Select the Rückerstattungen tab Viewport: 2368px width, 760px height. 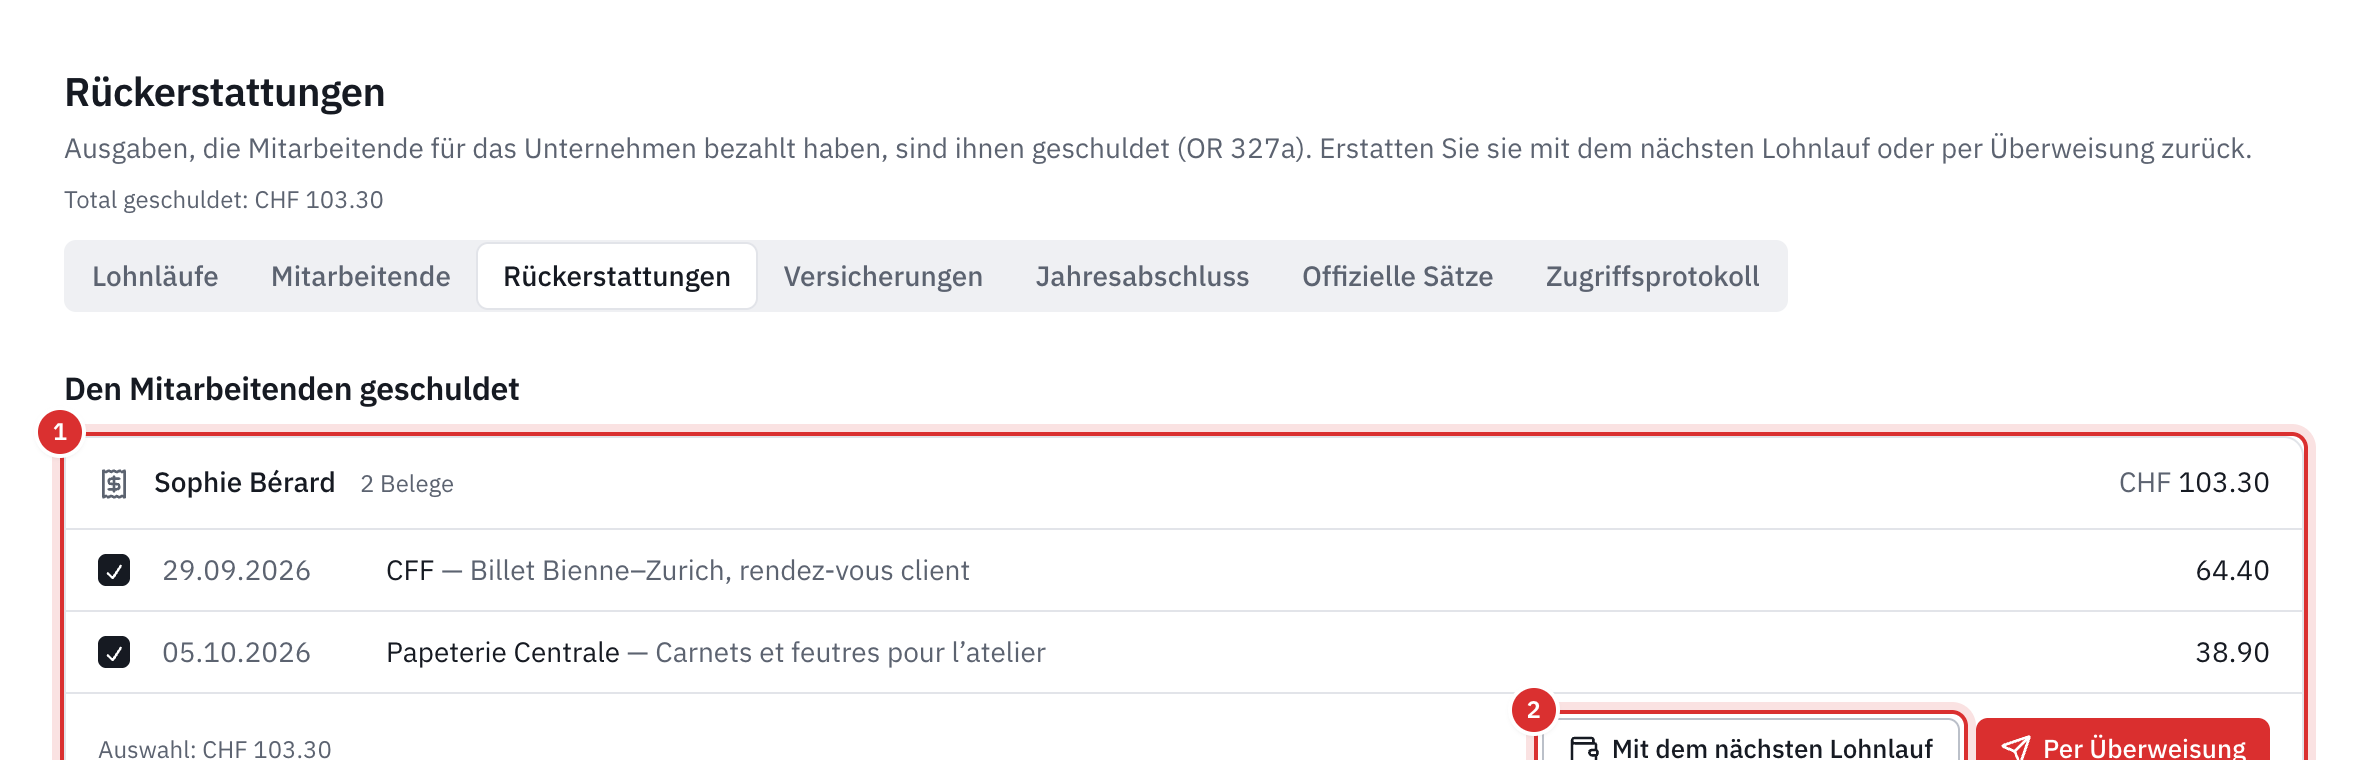(617, 276)
